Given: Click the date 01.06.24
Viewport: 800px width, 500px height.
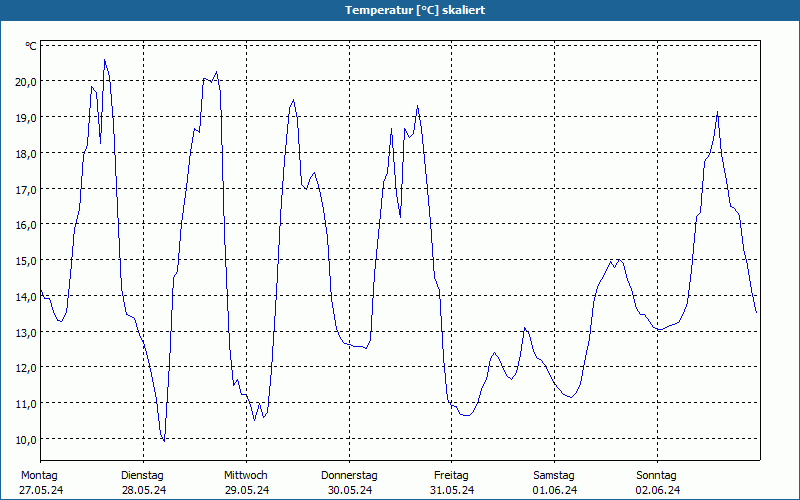Looking at the screenshot, I should coord(555,490).
